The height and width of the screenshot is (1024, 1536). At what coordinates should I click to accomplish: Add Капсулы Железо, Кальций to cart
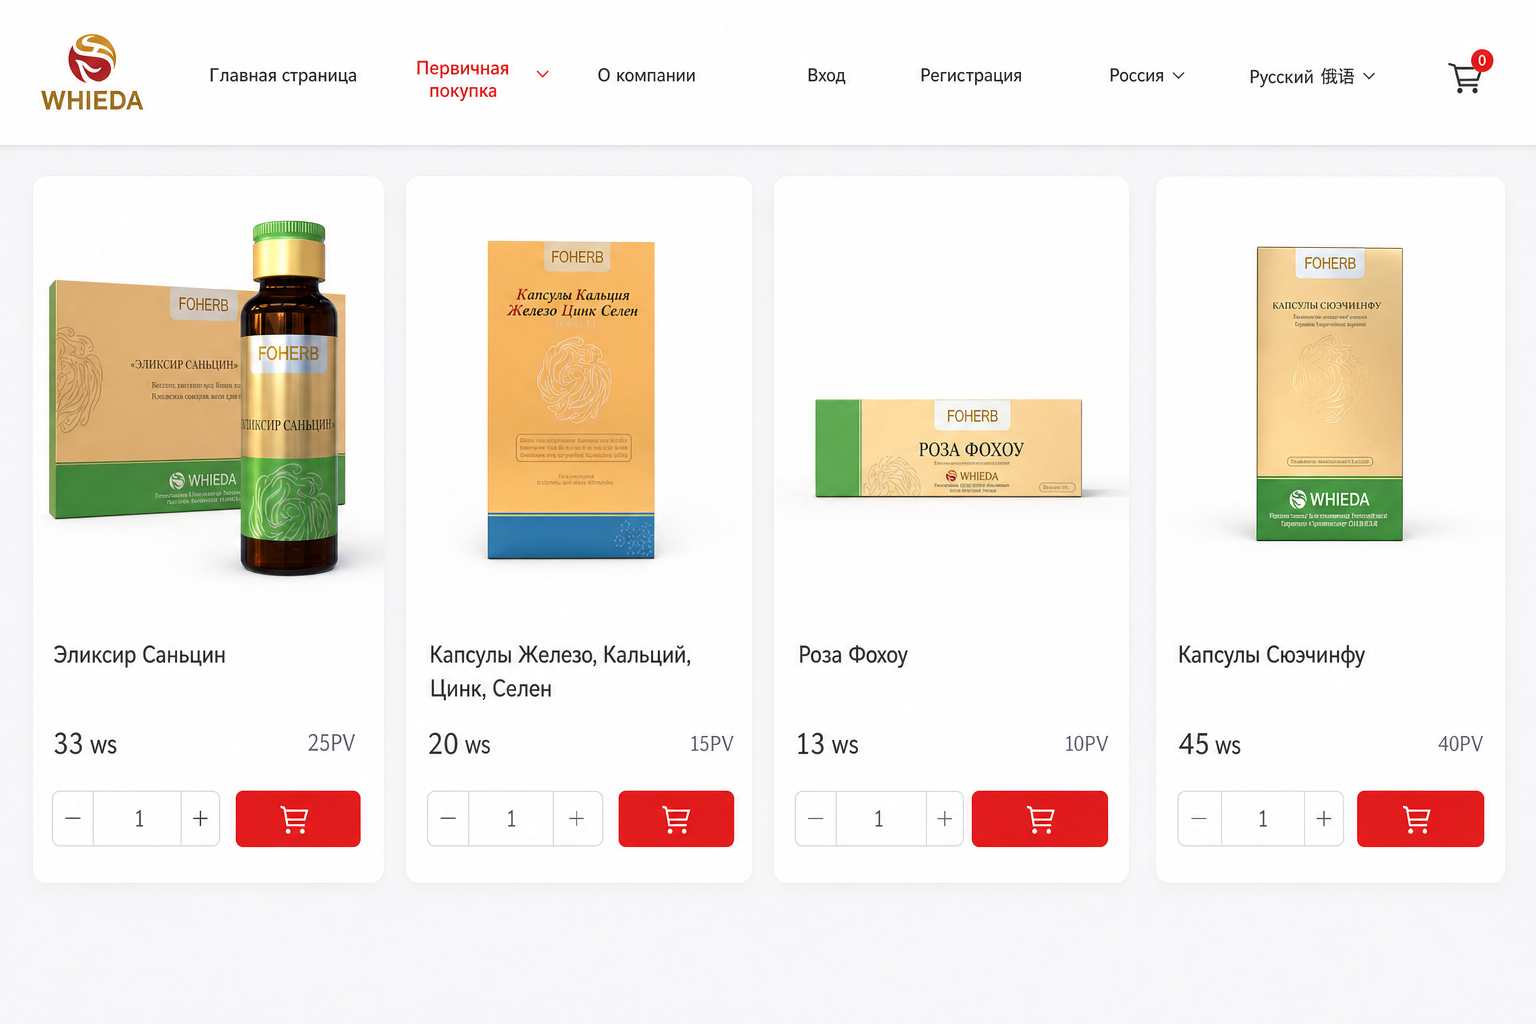(x=676, y=819)
